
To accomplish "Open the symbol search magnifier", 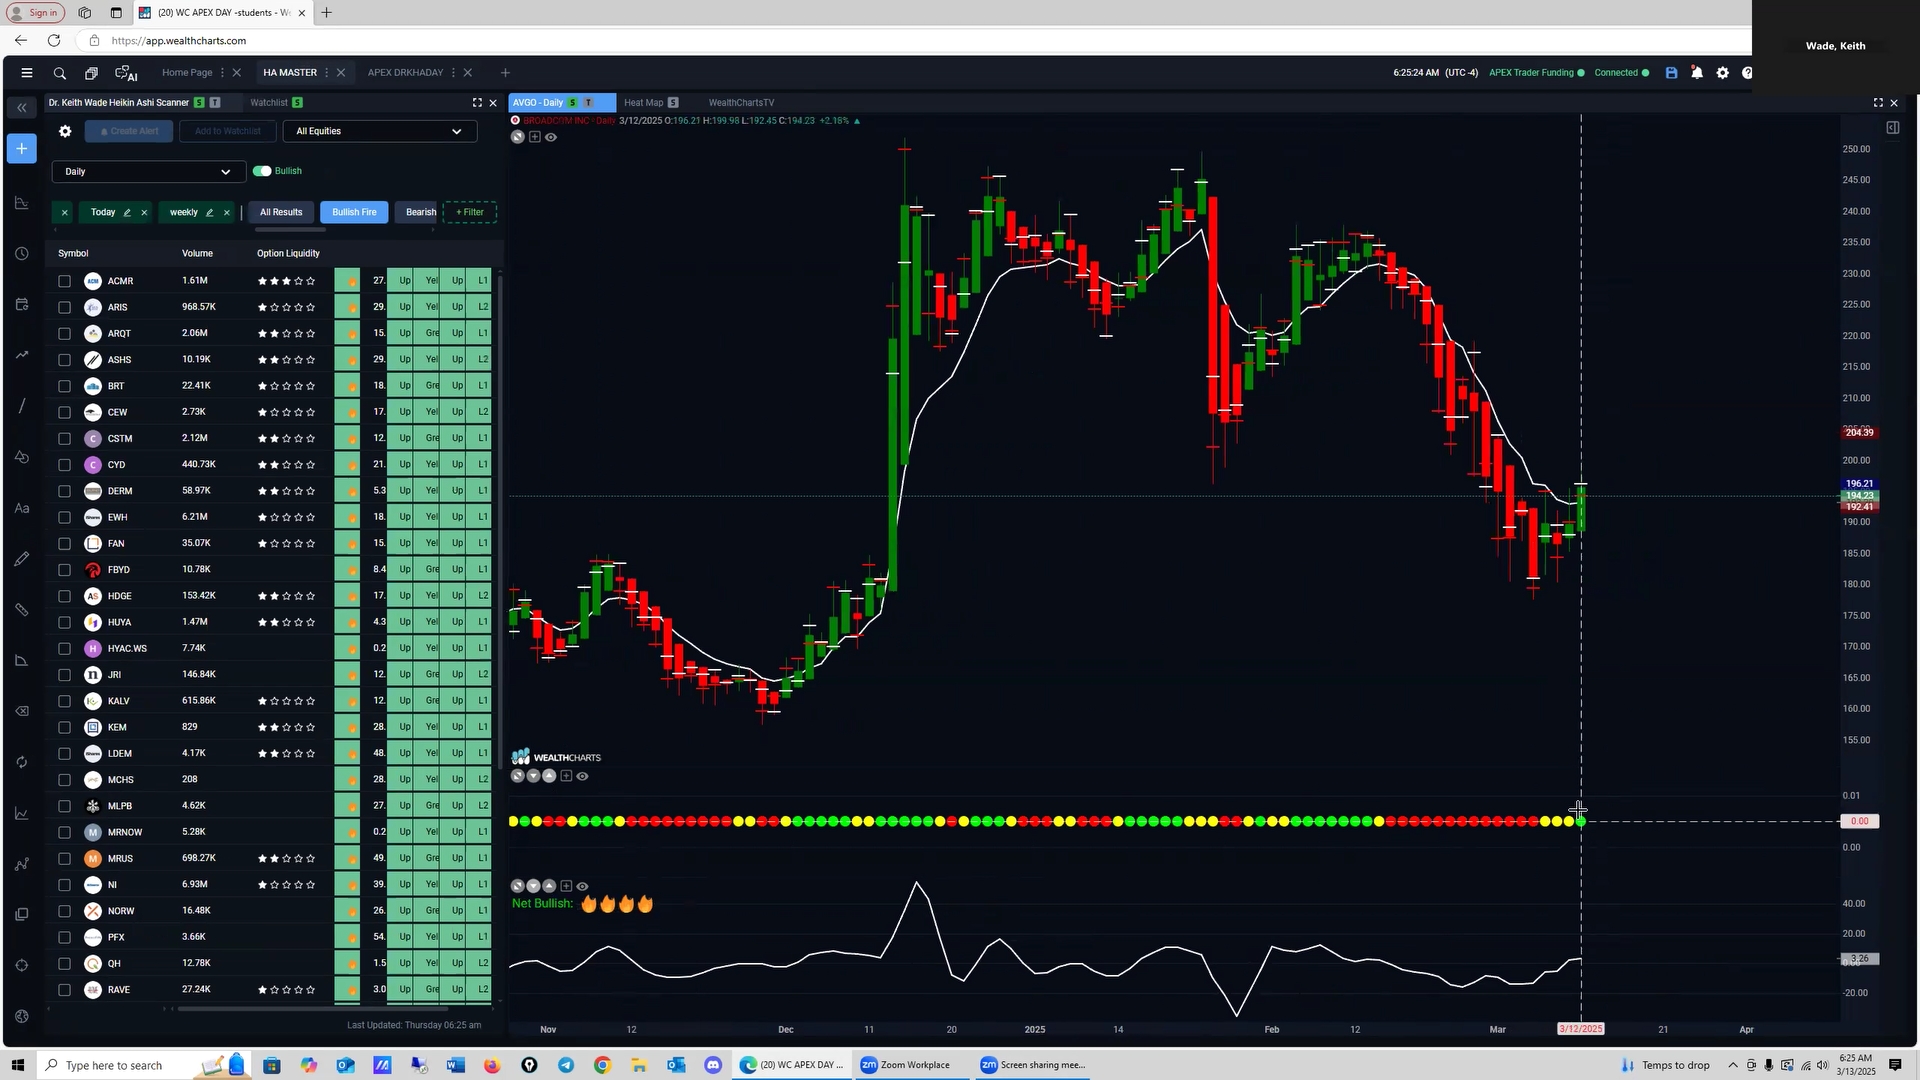I will click(60, 73).
